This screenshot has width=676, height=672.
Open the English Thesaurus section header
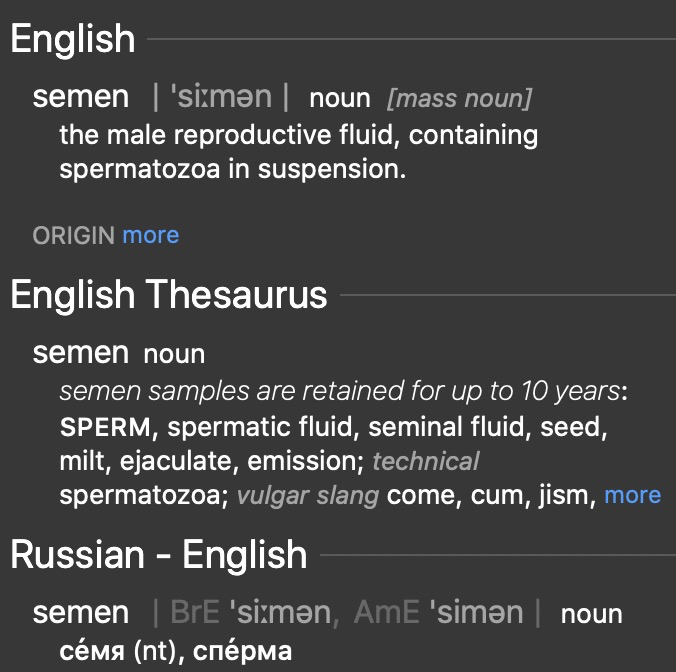(168, 295)
